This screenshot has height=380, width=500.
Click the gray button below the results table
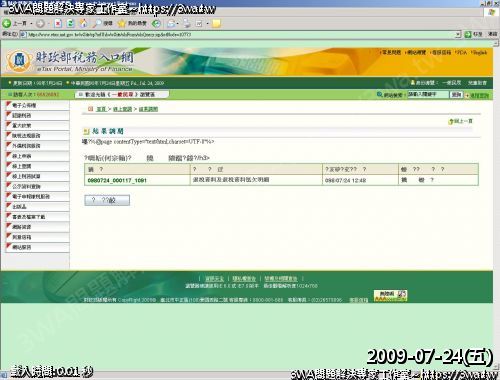coord(107,200)
